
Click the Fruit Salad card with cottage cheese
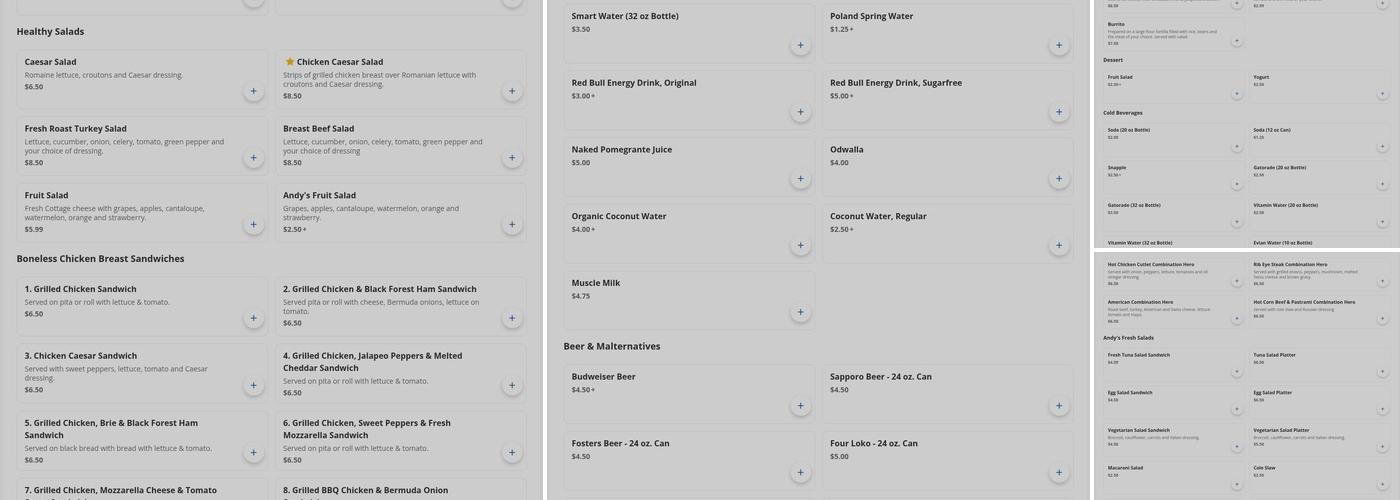[130, 211]
